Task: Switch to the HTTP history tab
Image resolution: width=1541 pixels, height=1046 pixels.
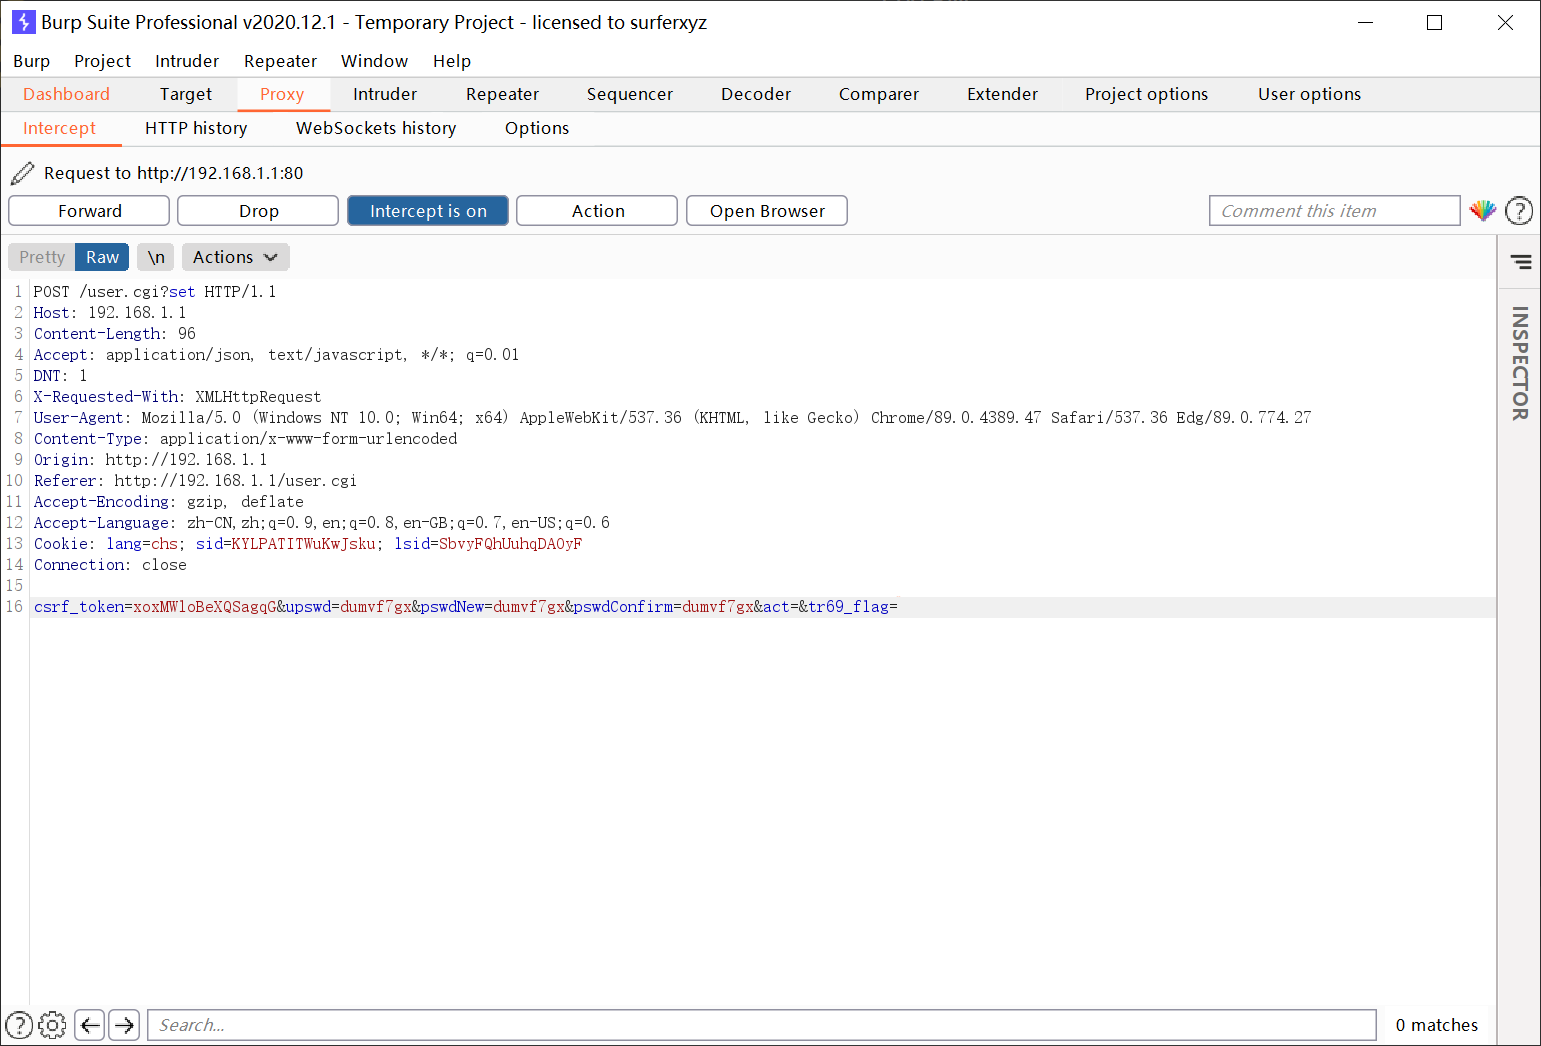Action: [196, 128]
